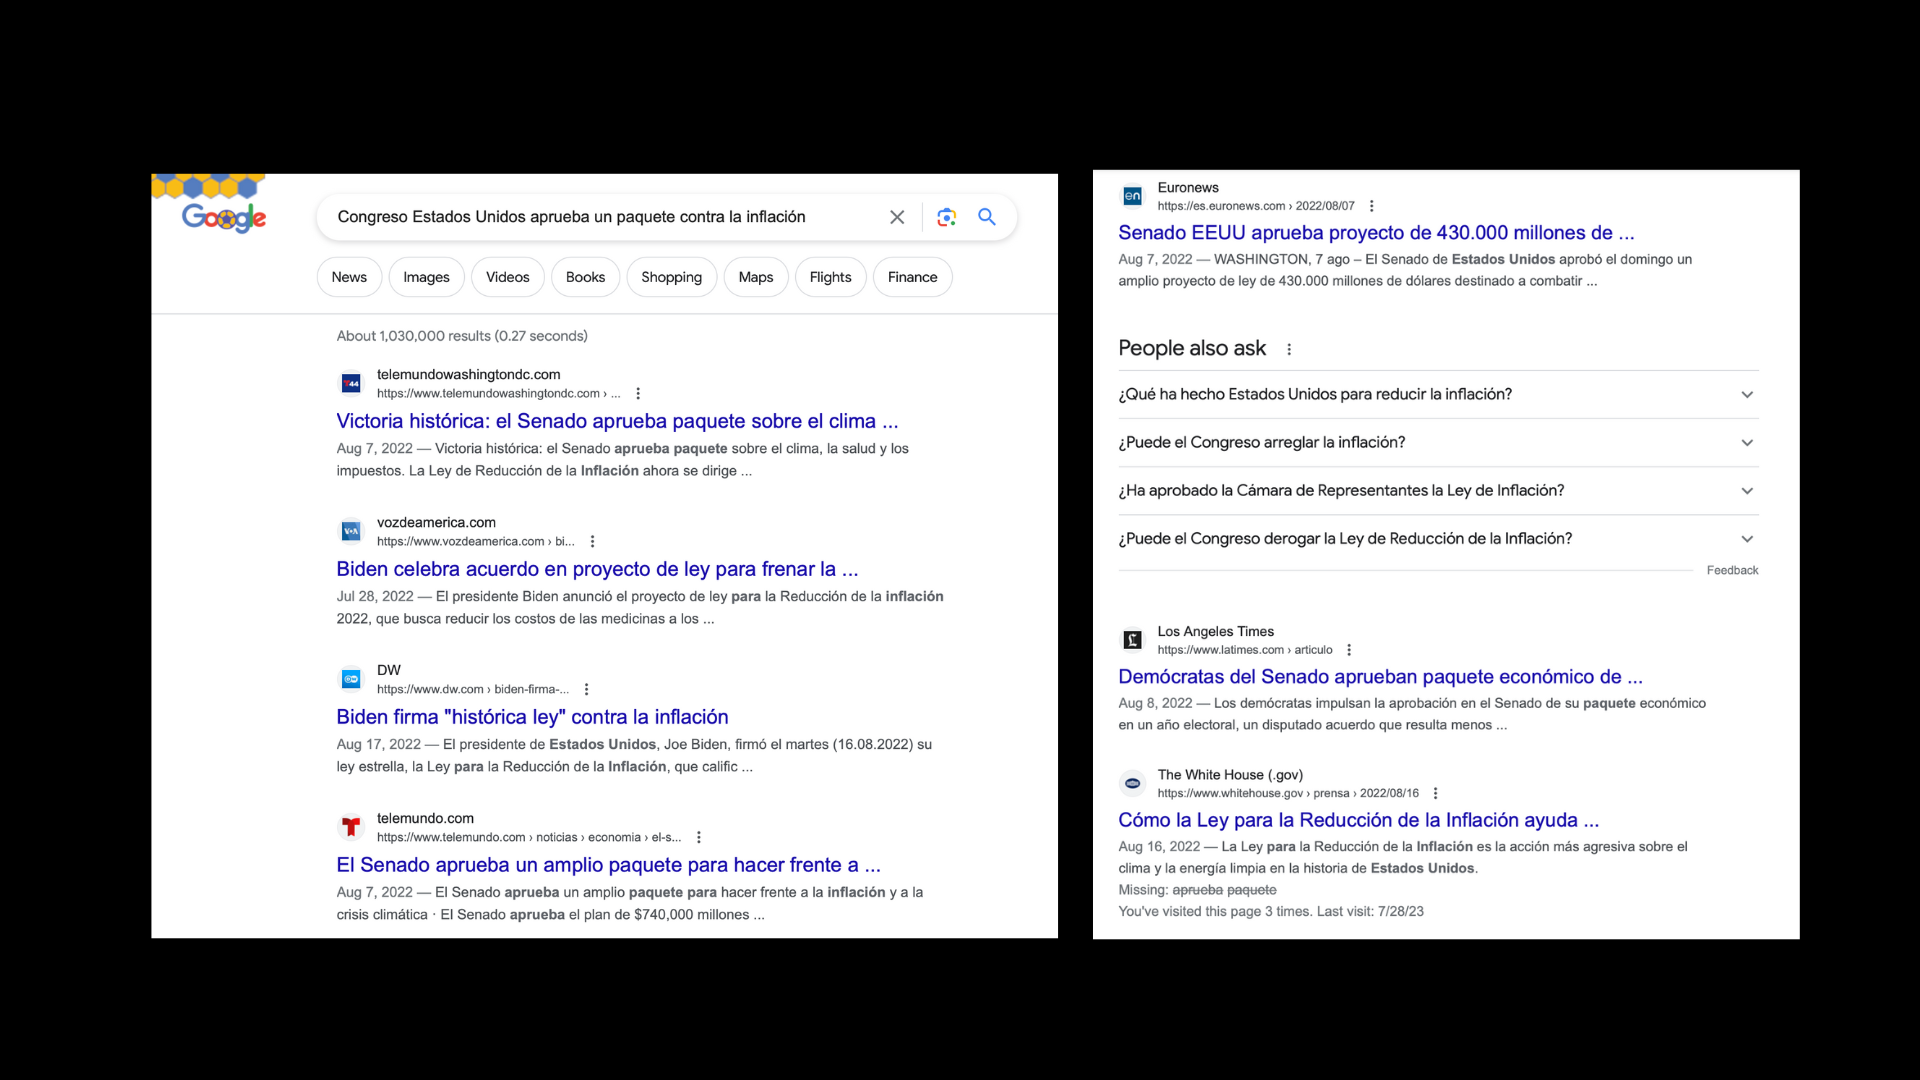Viewport: 1920px width, 1080px height.
Task: Open 'Biden firma histórica ley' result link
Action: (x=532, y=717)
